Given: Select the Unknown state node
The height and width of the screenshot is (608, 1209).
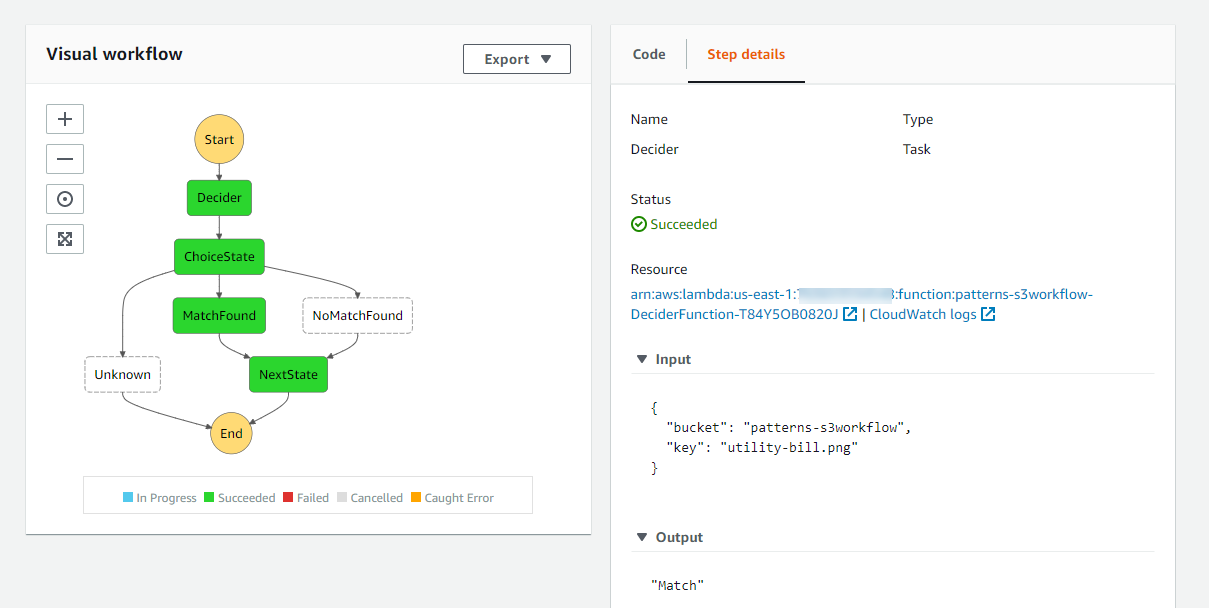Looking at the screenshot, I should (x=122, y=374).
